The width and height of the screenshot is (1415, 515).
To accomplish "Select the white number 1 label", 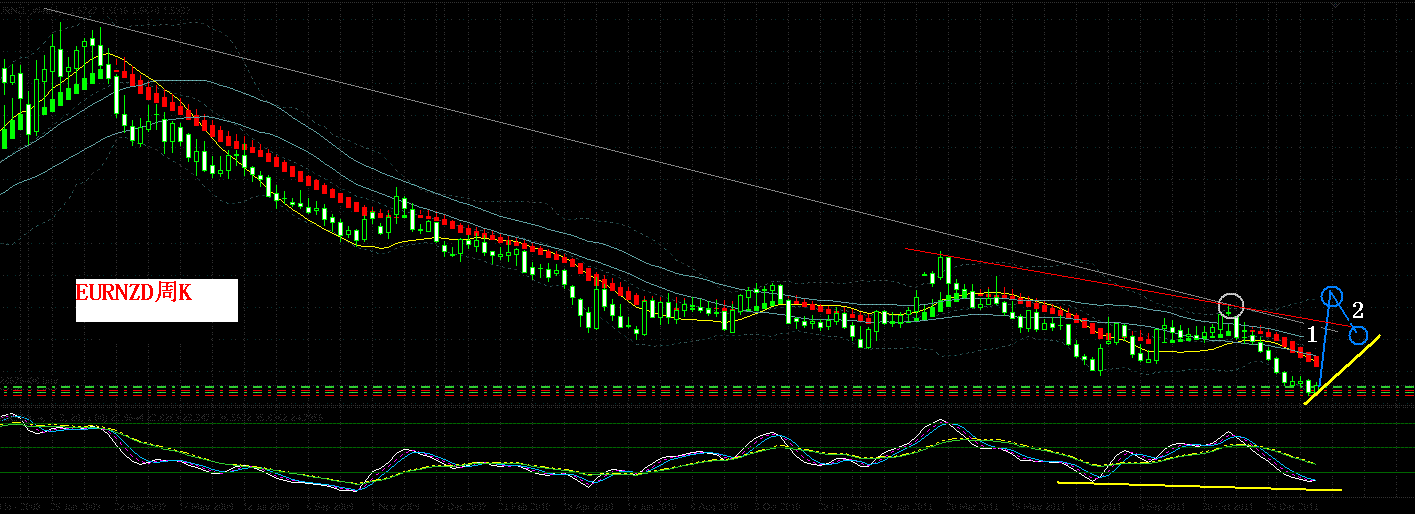I will [x=1312, y=335].
